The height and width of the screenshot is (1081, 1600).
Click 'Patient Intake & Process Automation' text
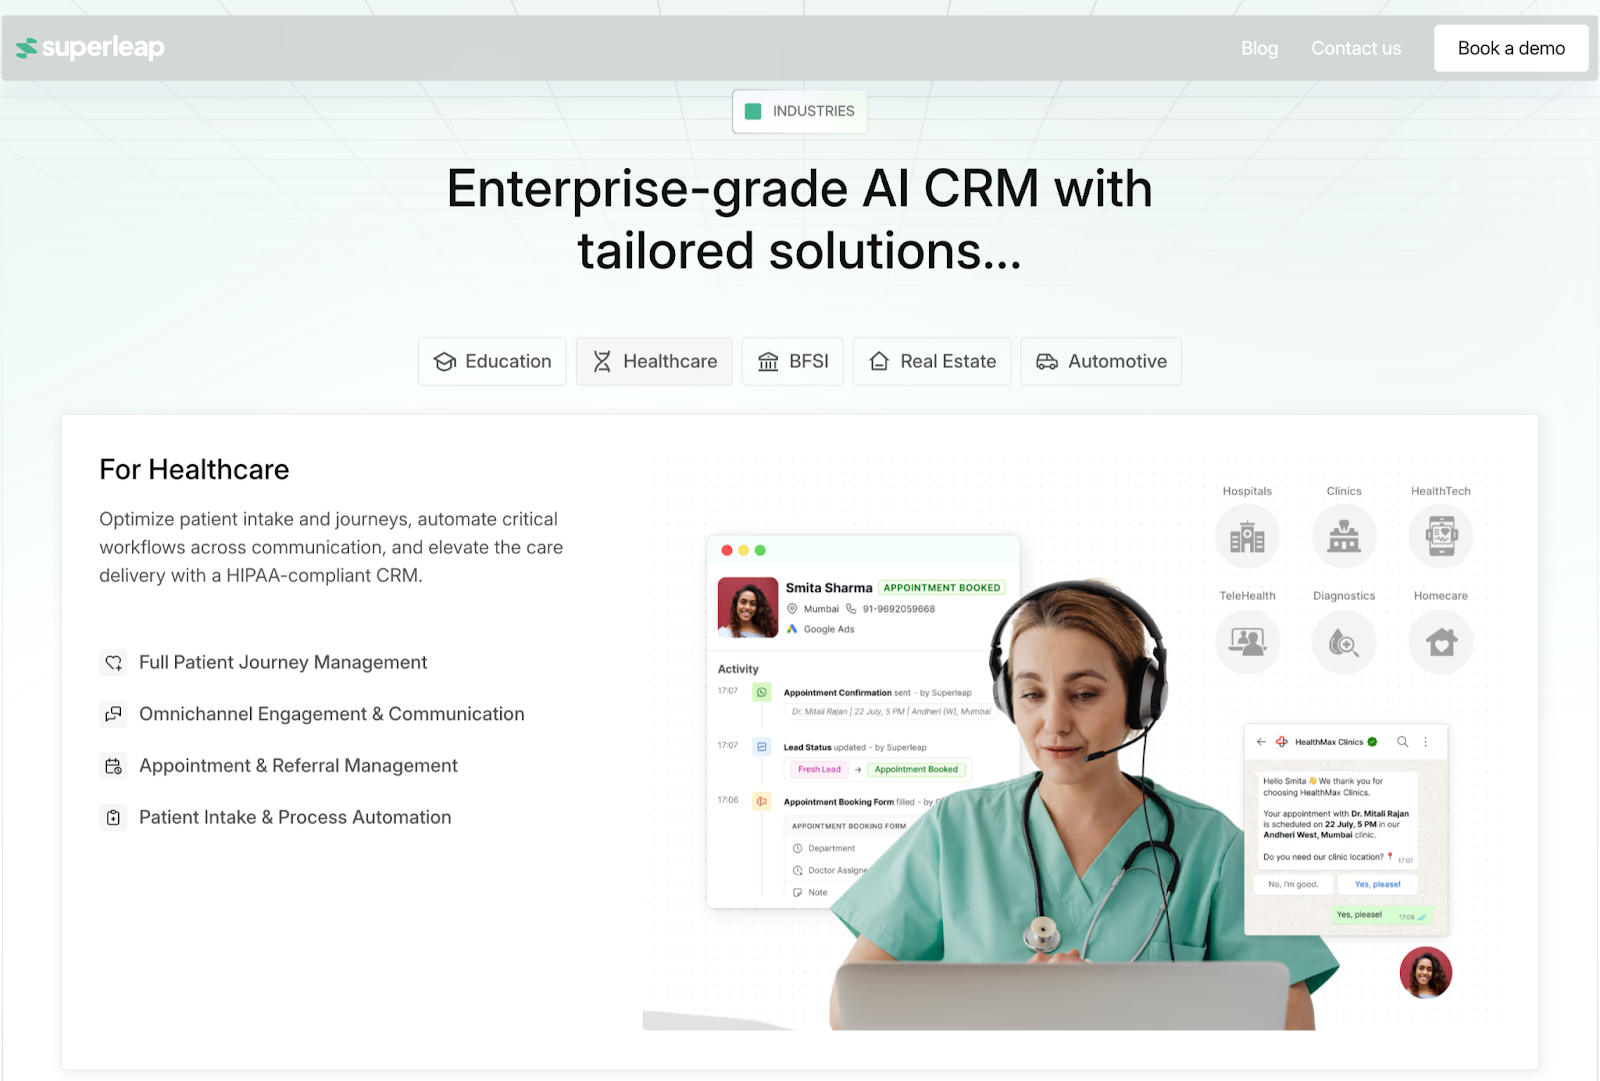tap(295, 817)
